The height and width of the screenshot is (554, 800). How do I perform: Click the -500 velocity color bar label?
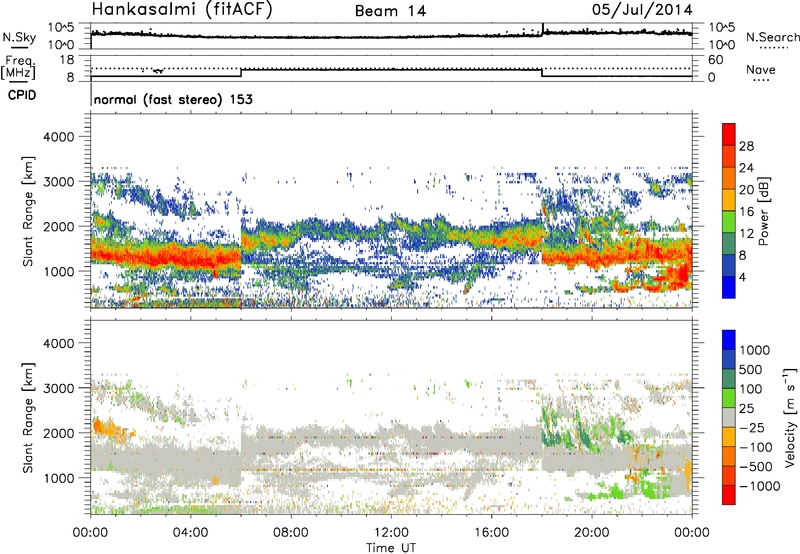point(755,467)
